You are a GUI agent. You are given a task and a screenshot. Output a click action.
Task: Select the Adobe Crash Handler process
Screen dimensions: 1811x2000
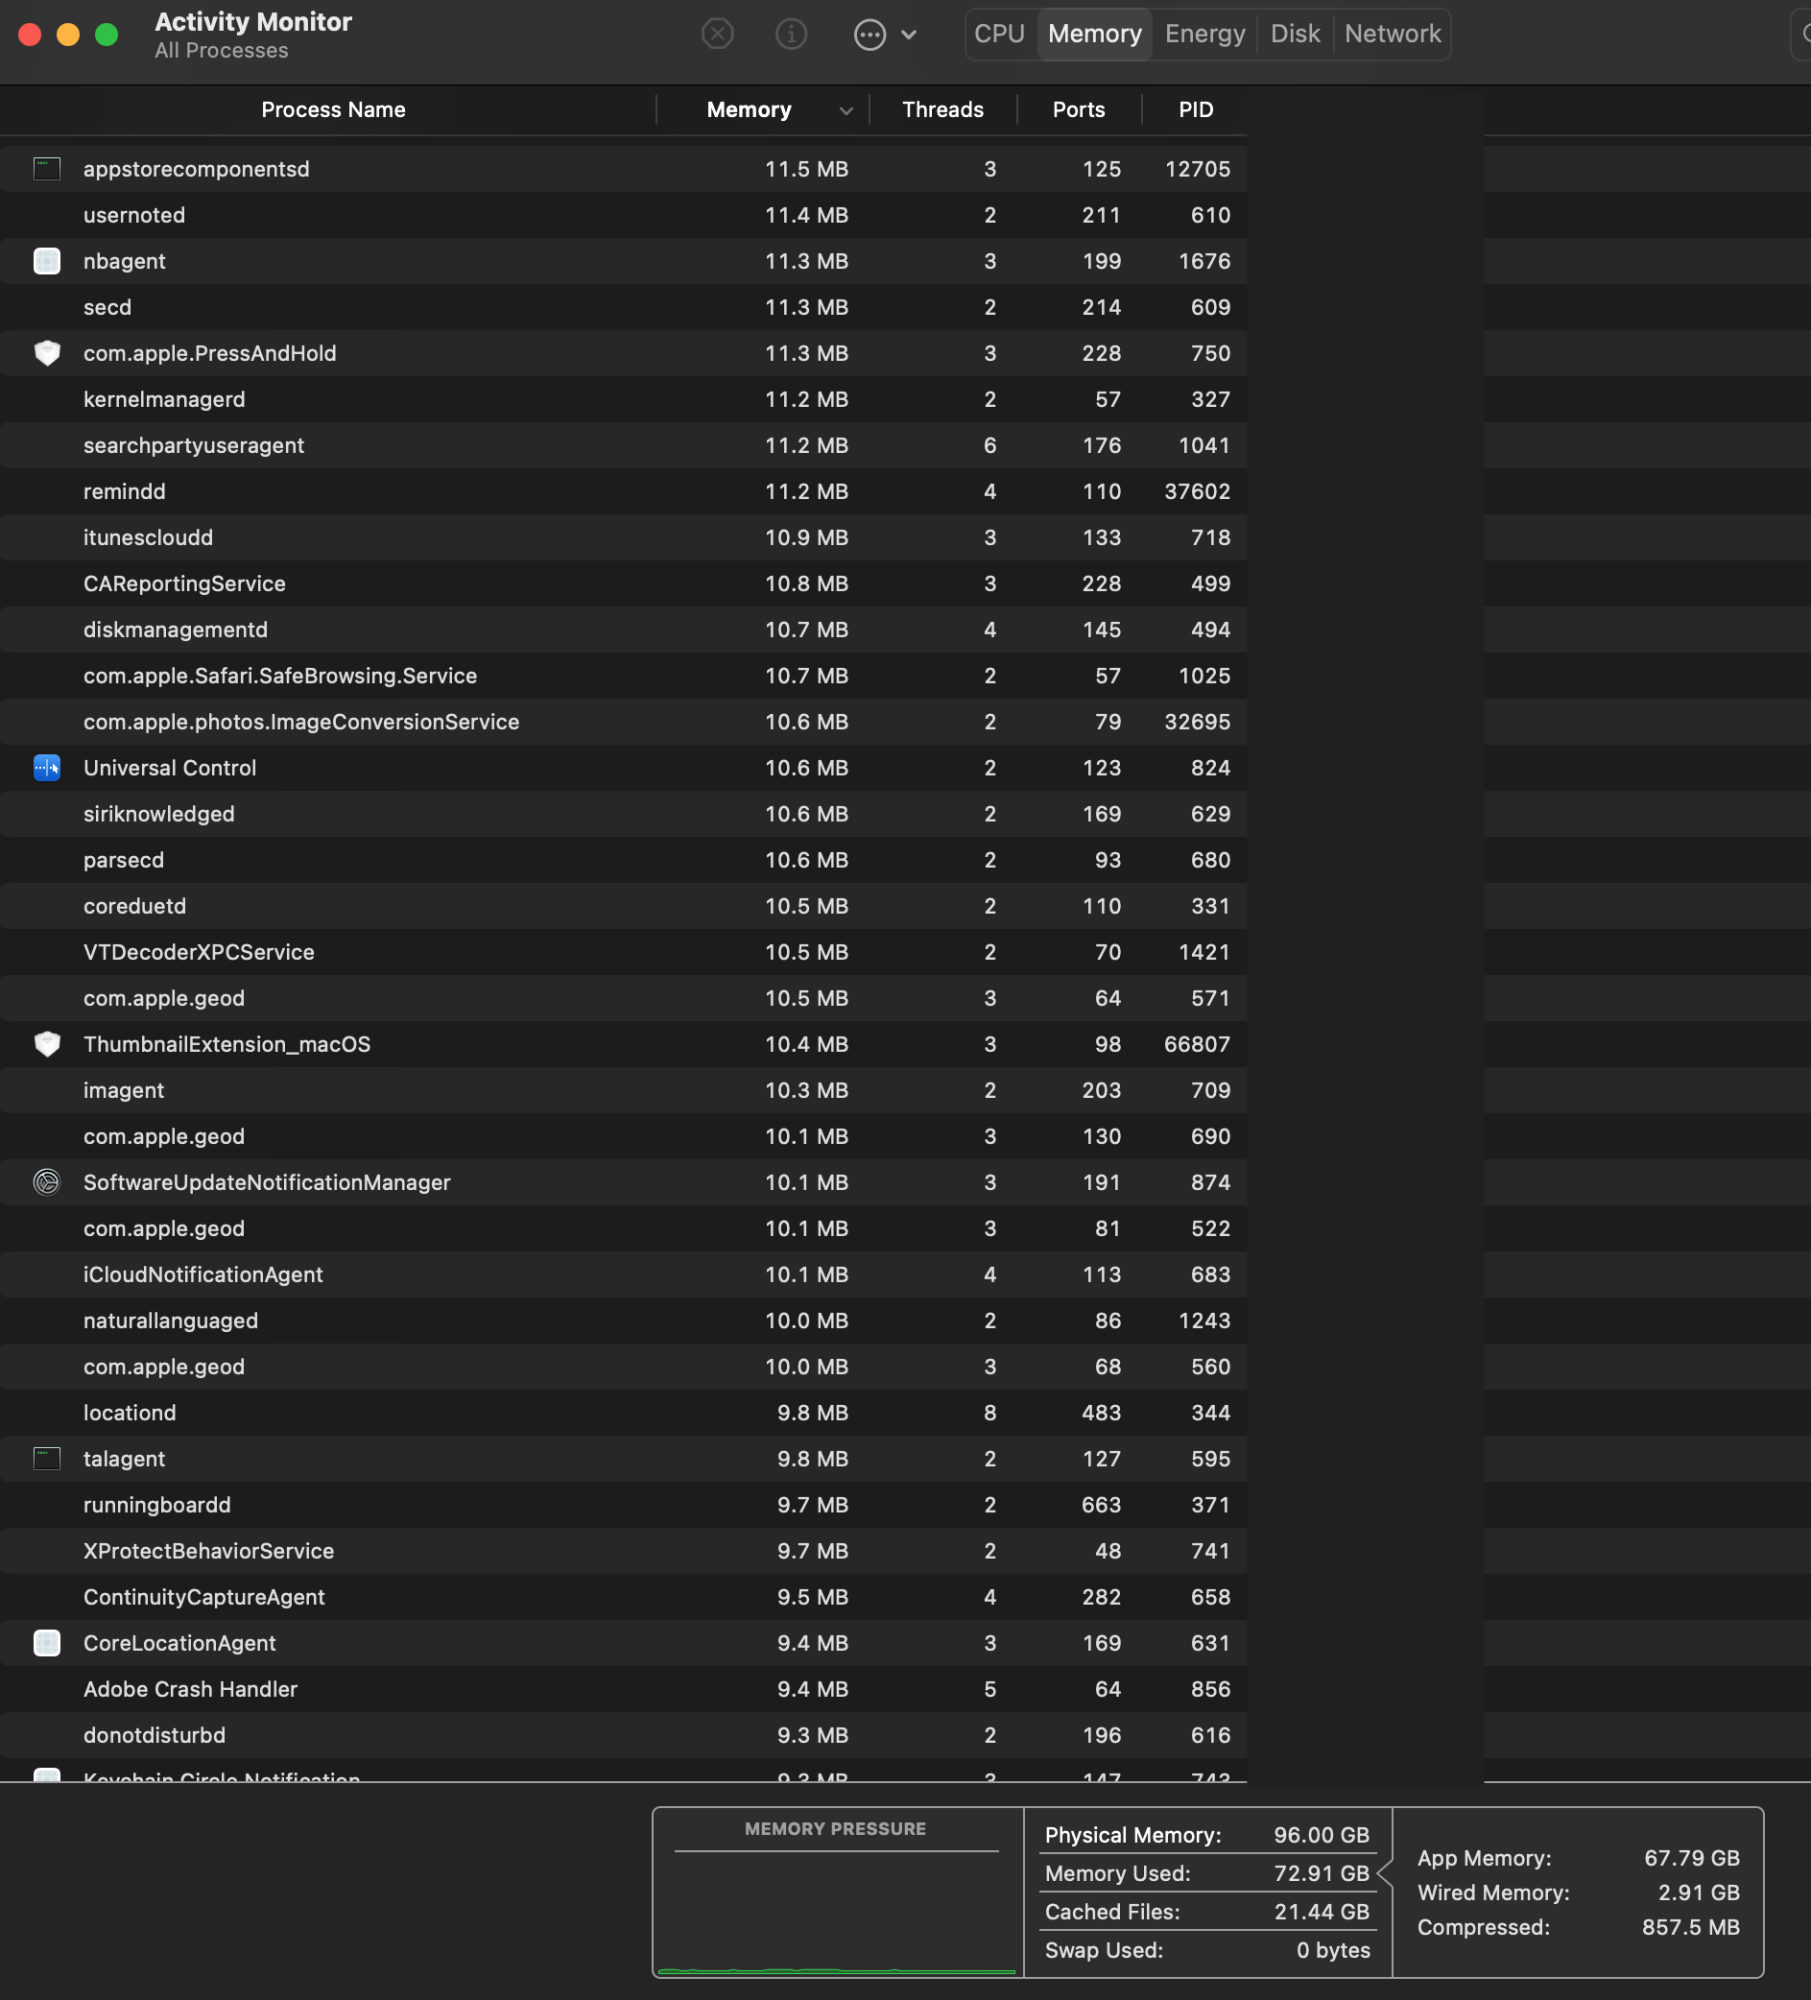pyautogui.click(x=623, y=1689)
